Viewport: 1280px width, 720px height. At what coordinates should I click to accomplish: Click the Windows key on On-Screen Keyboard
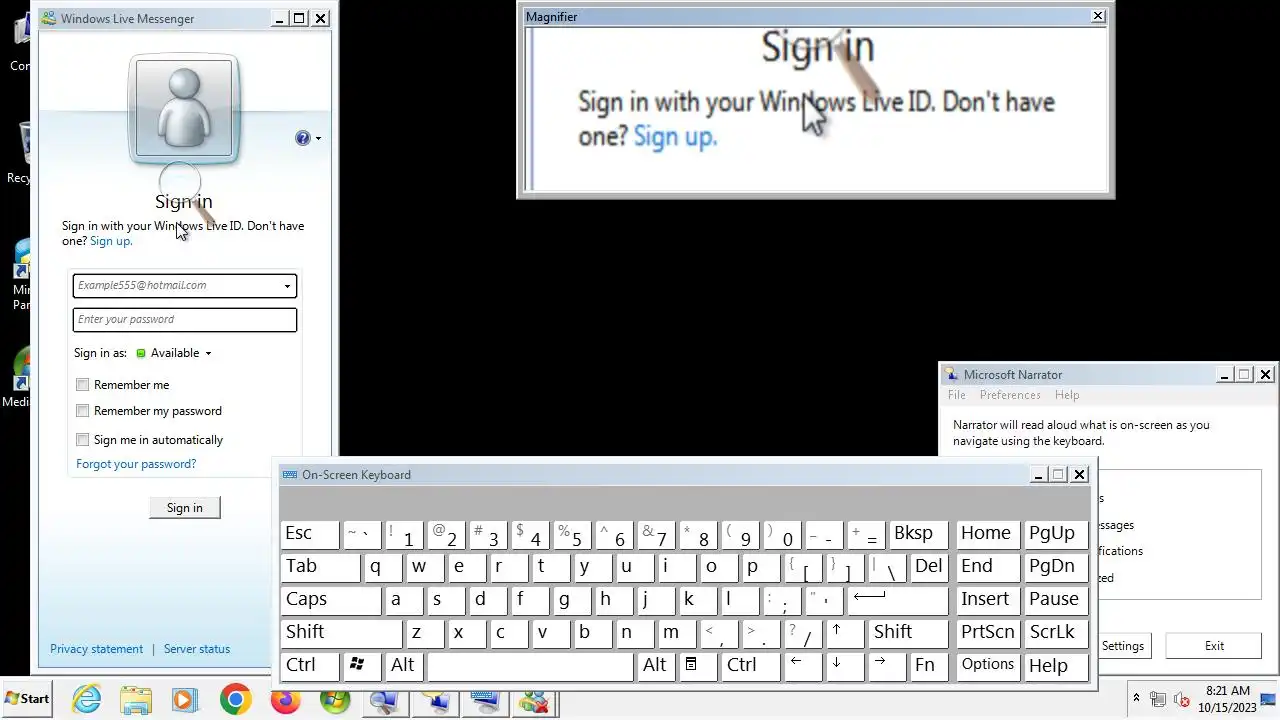[x=358, y=665]
